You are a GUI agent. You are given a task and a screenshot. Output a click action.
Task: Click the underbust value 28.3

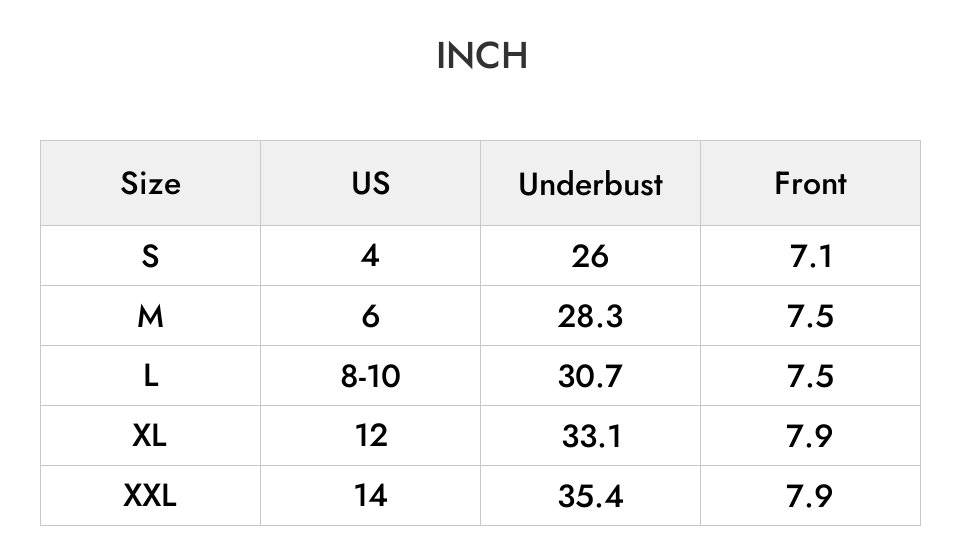[590, 316]
